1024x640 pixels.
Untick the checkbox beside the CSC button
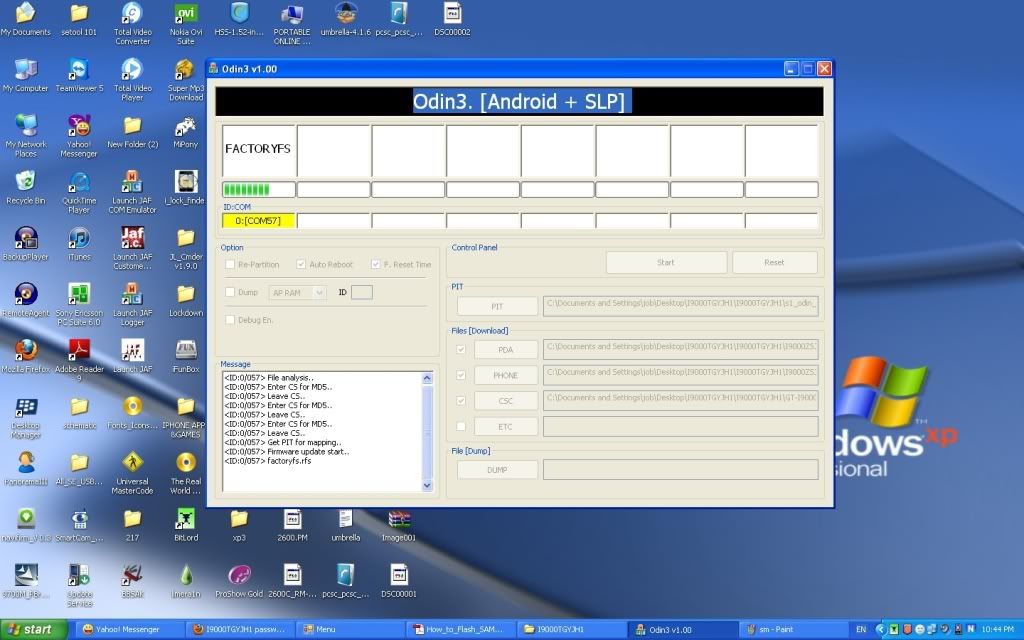coord(461,401)
